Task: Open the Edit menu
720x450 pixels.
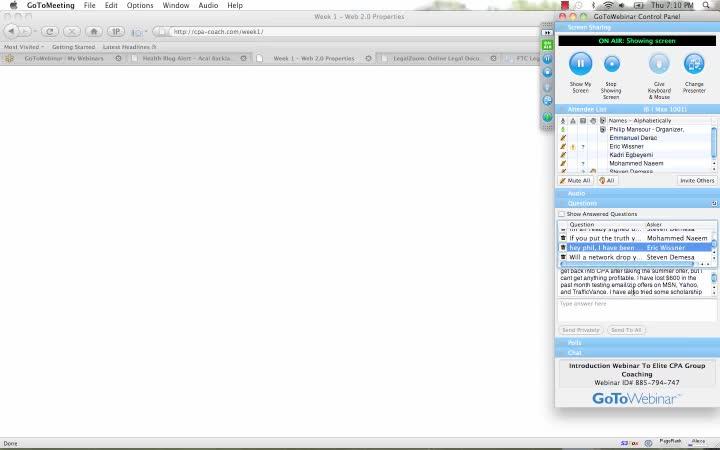Action: [x=111, y=6]
